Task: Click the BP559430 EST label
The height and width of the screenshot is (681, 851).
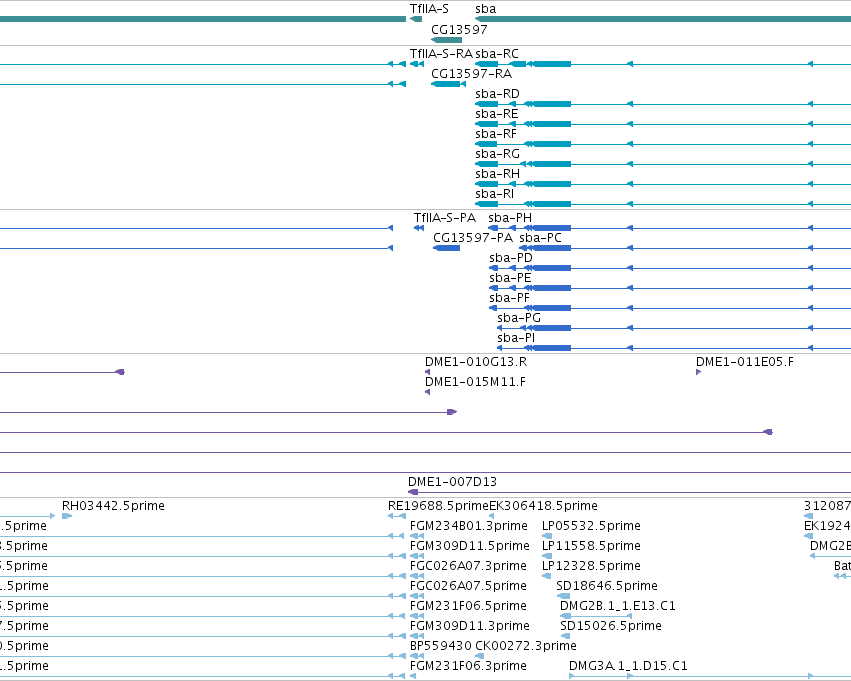Action: point(441,646)
